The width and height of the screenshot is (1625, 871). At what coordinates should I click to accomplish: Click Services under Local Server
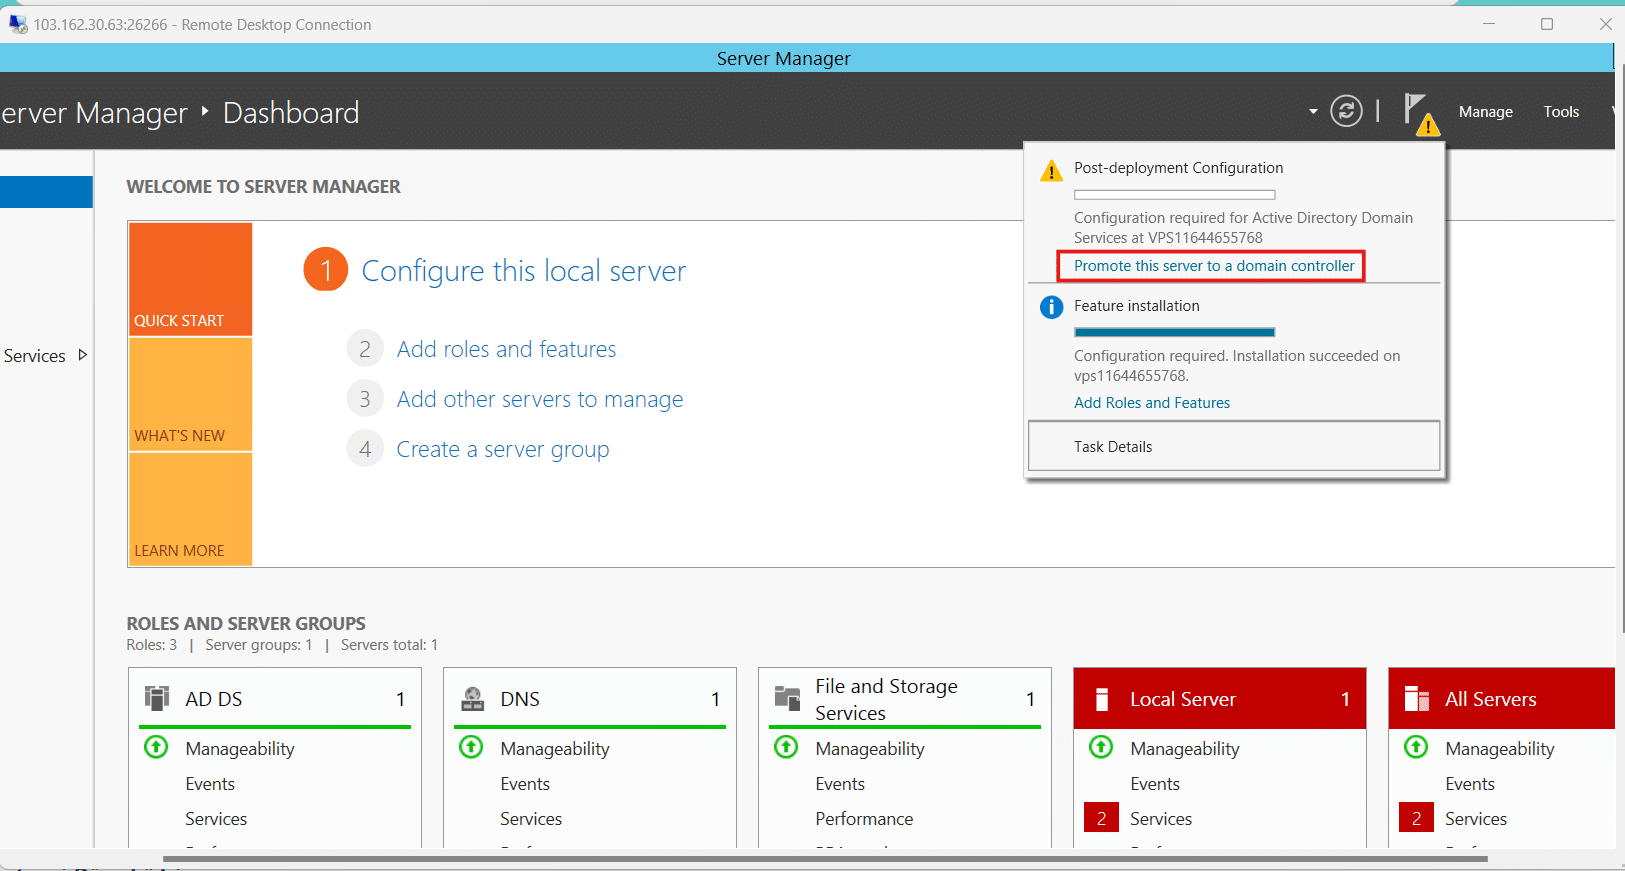point(1161,819)
